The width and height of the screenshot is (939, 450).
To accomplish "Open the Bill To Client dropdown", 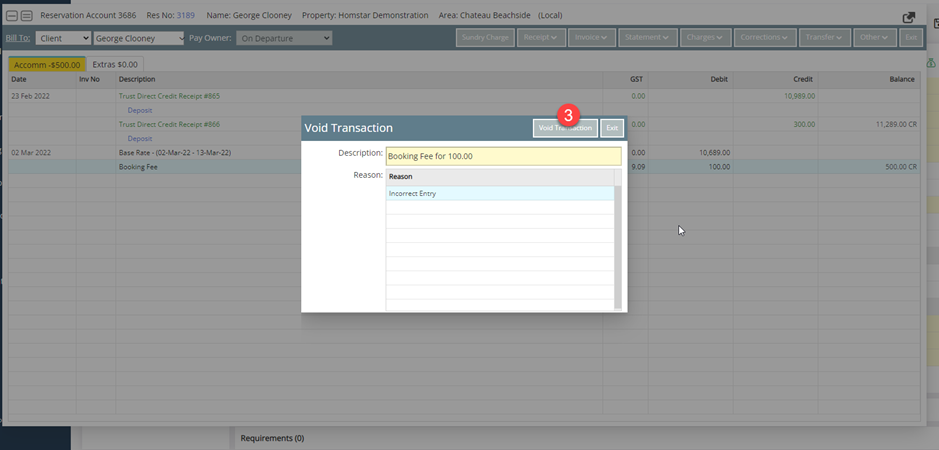I will pyautogui.click(x=63, y=38).
